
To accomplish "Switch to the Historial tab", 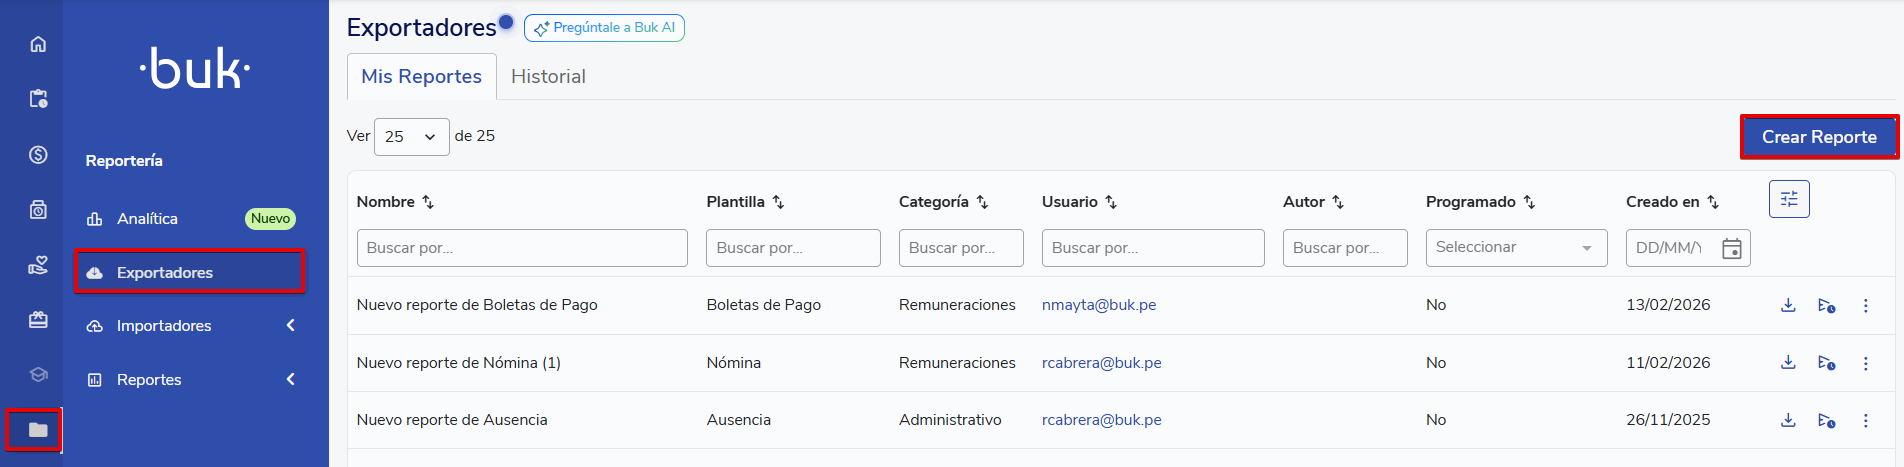I will [x=548, y=77].
